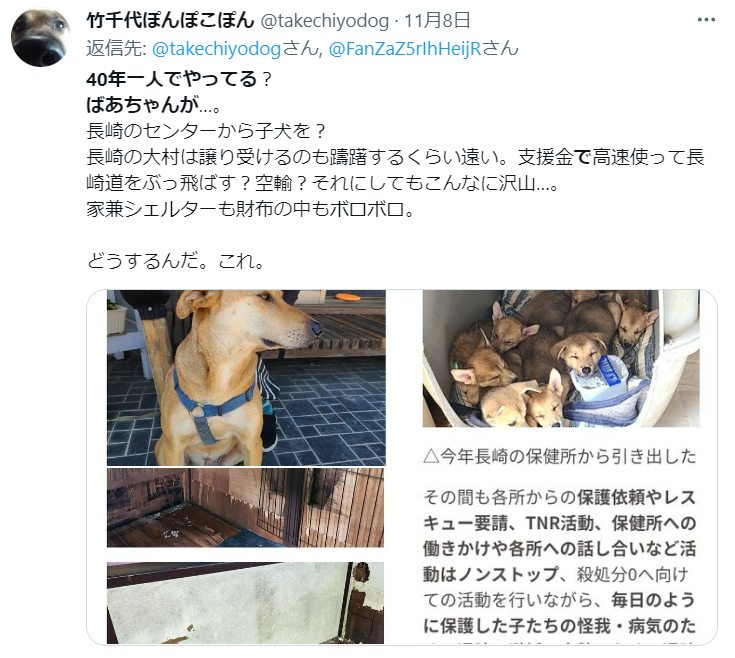The image size is (735, 658).
Task: Open the tweet's three-dot more menu
Action: click(x=706, y=20)
